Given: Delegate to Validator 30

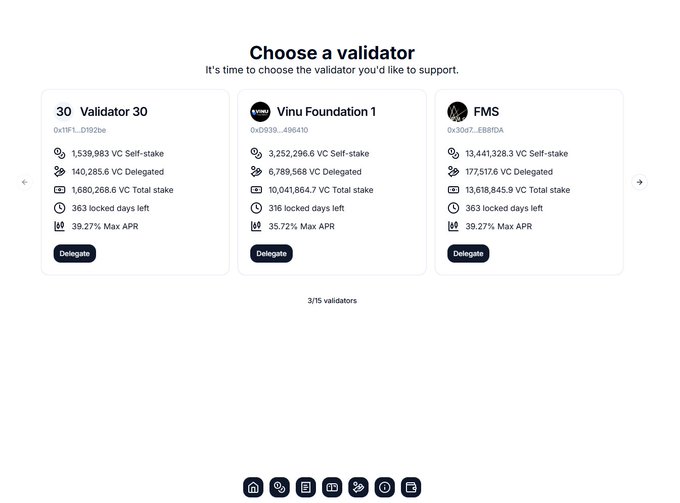Looking at the screenshot, I should pos(75,254).
